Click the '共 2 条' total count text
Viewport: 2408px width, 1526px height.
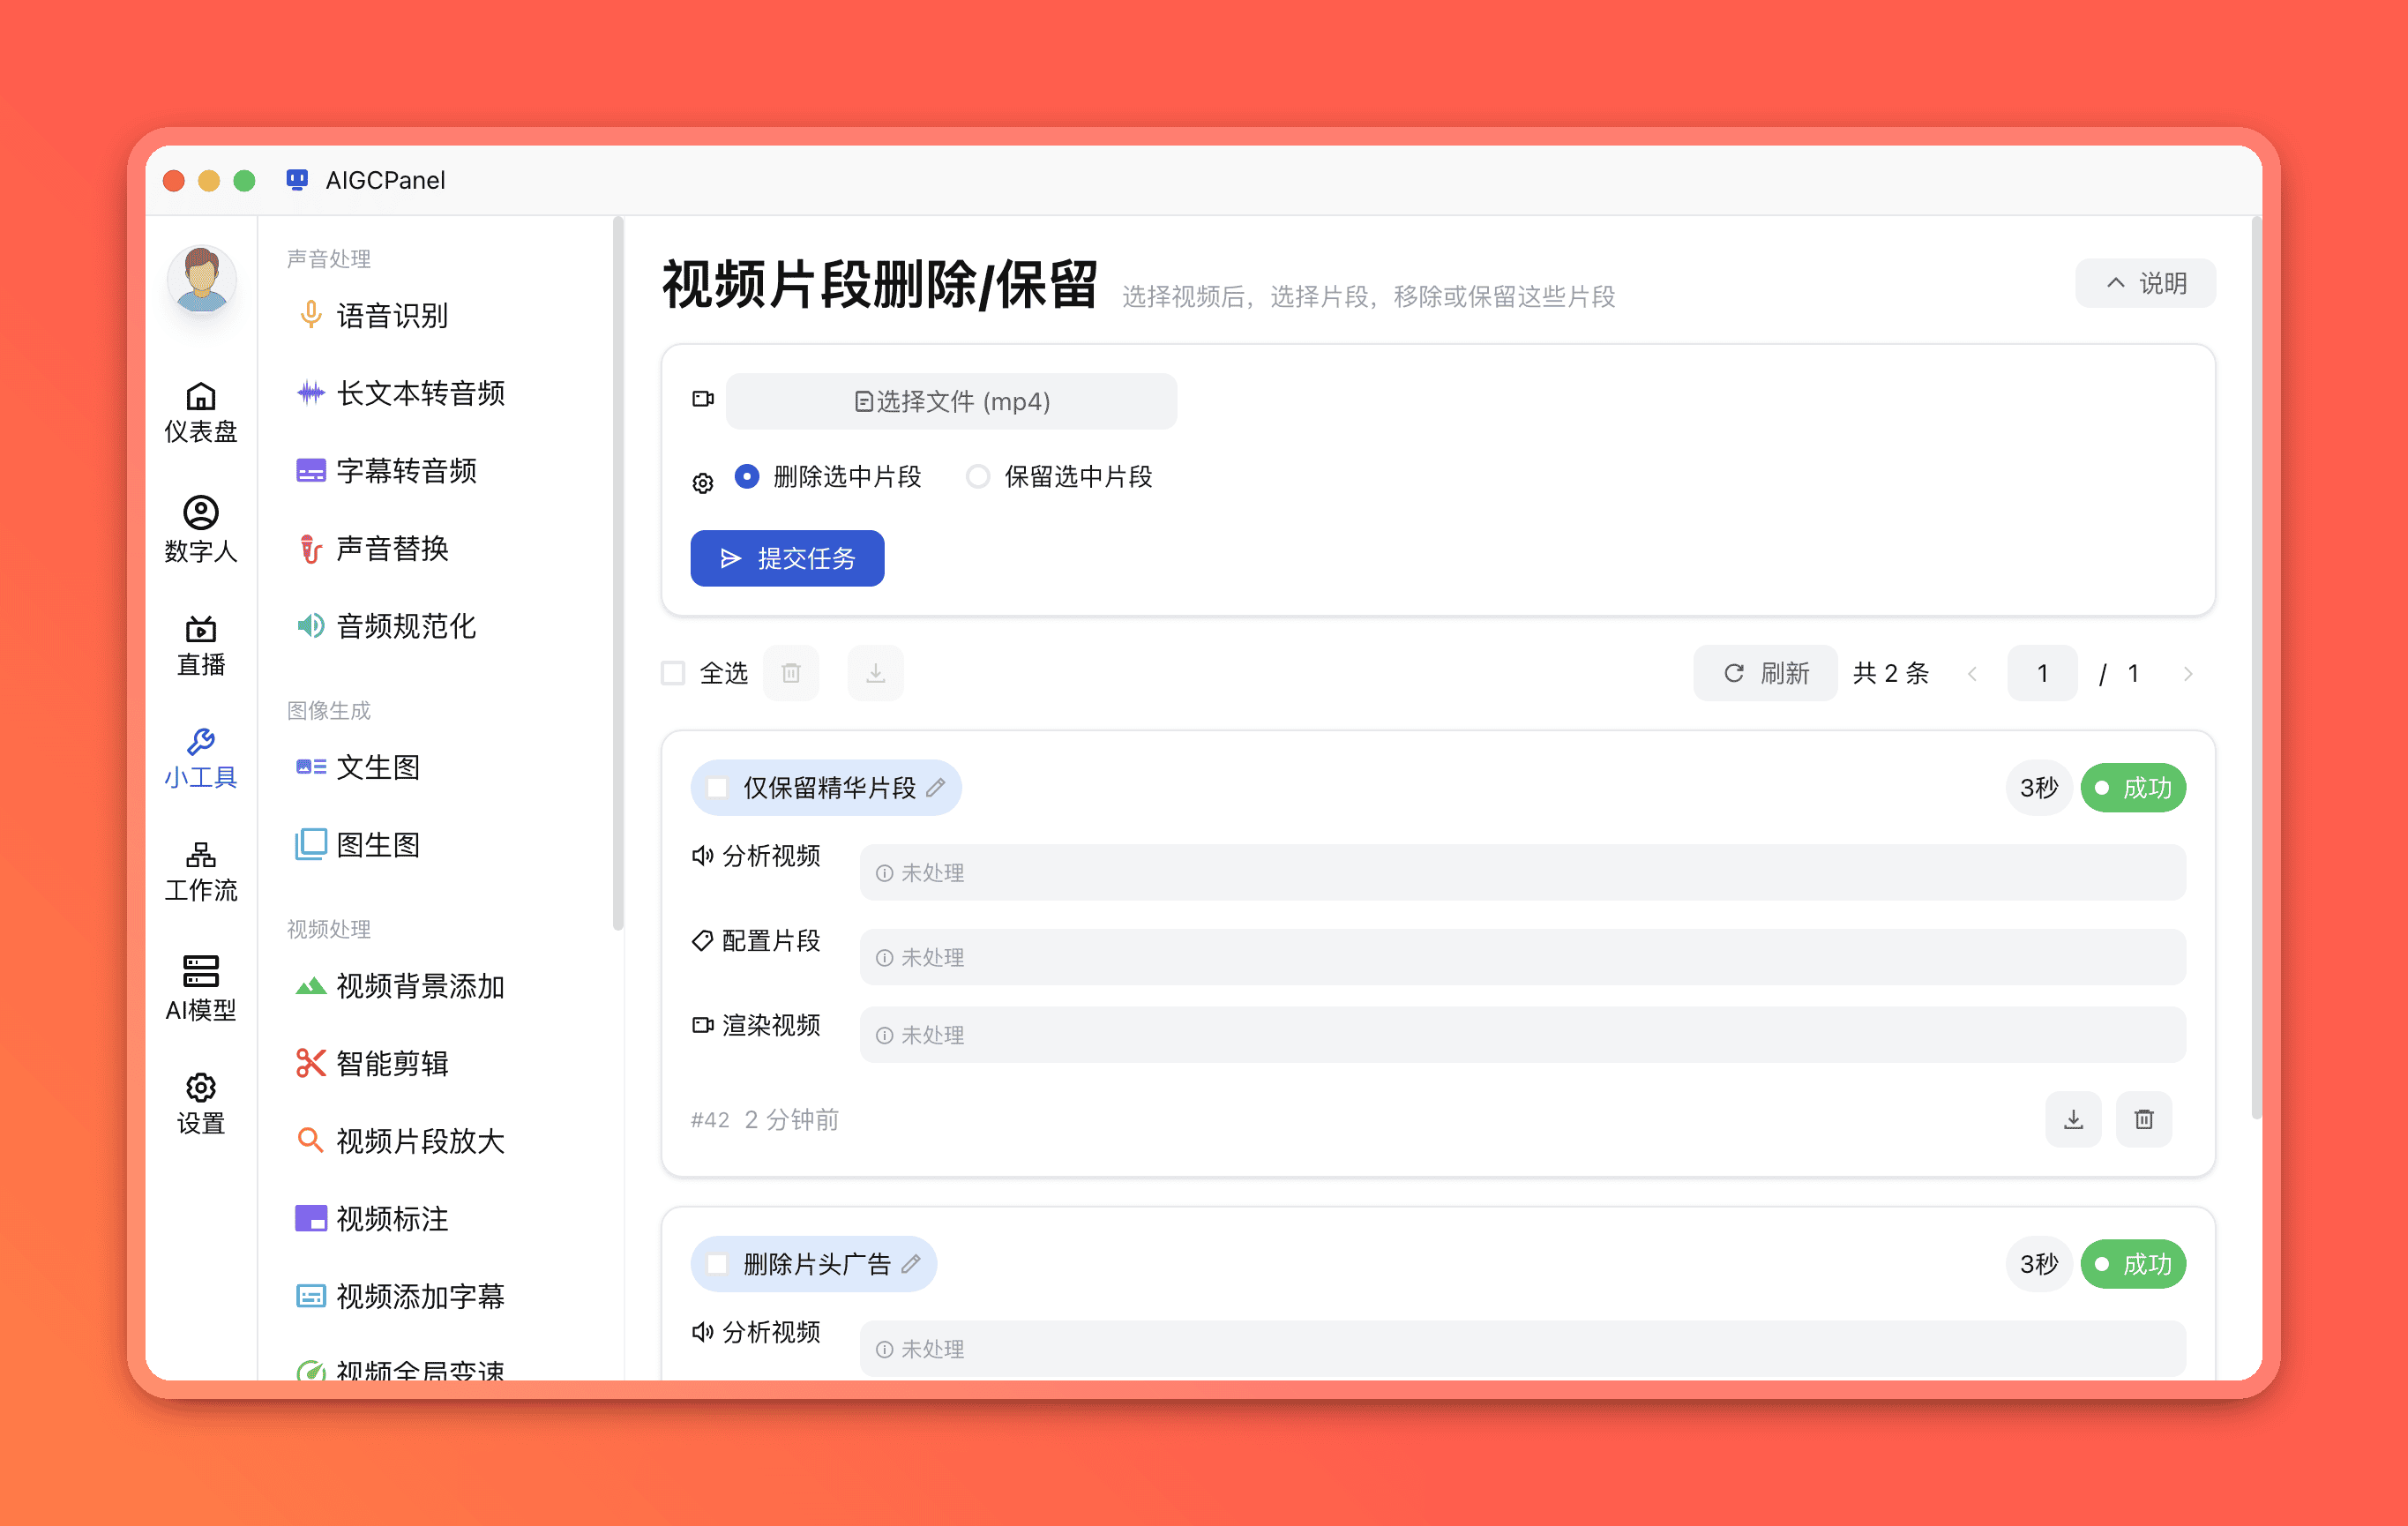point(1891,673)
